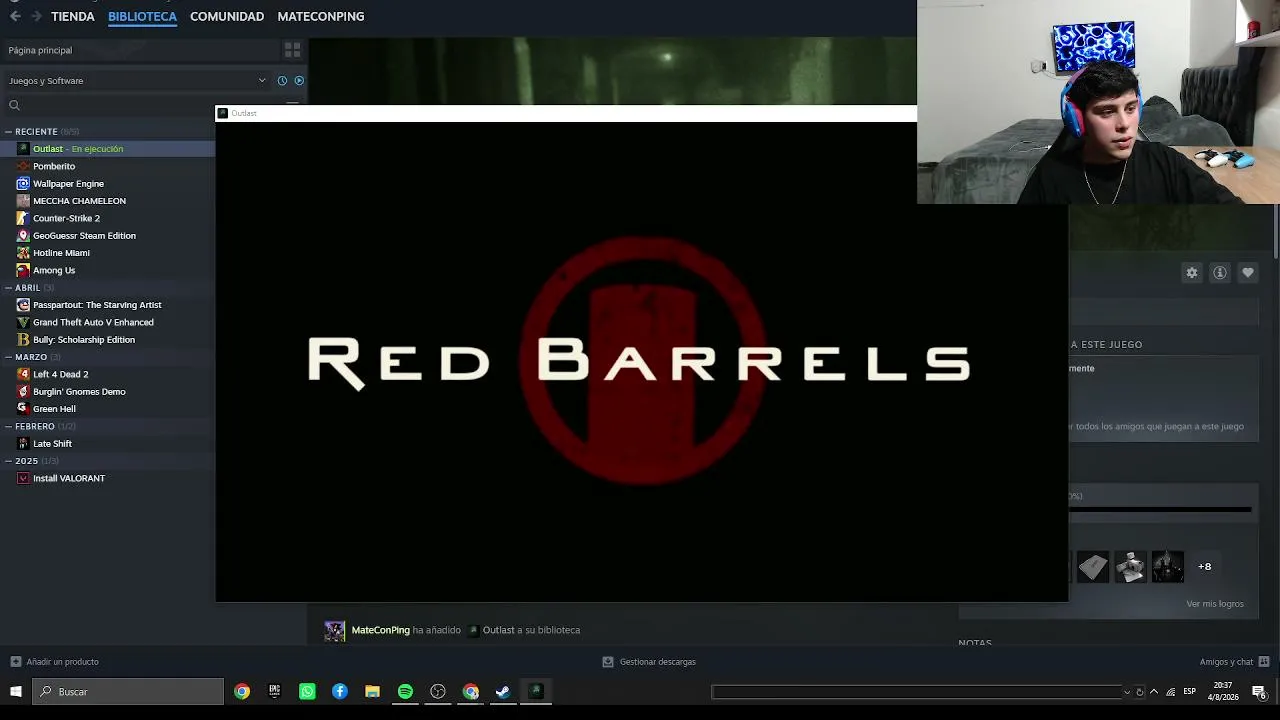Switch to Steam taskbar icon
Screen dimensions: 1280x720
503,691
